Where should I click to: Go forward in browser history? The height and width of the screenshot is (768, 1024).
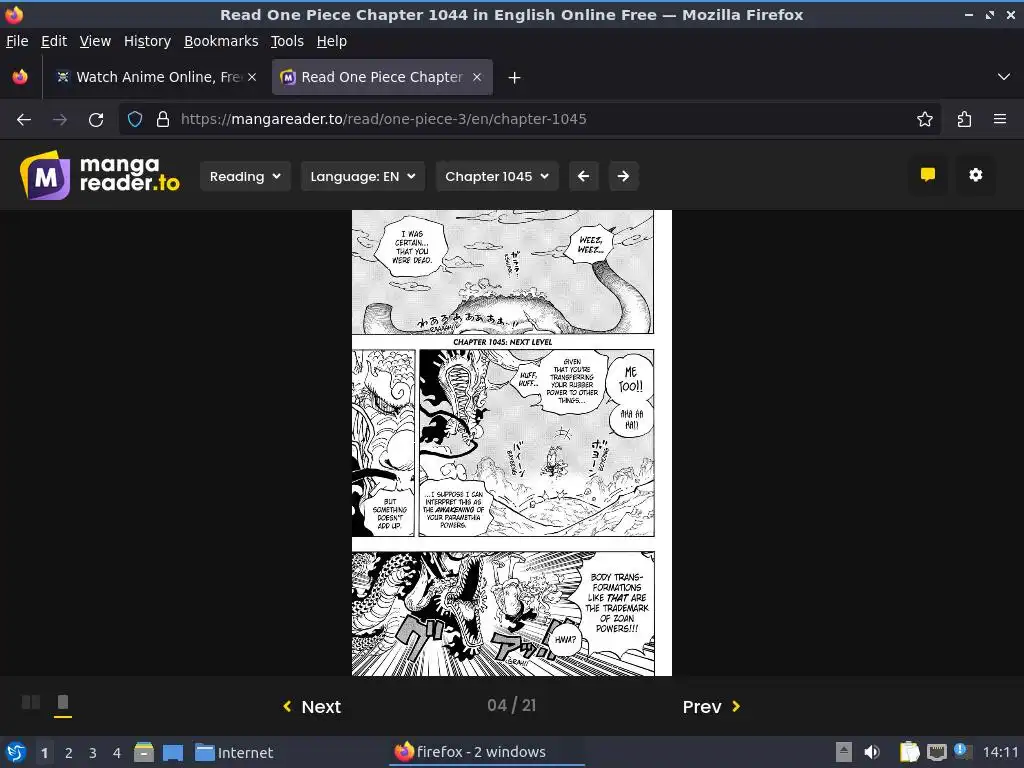[60, 120]
